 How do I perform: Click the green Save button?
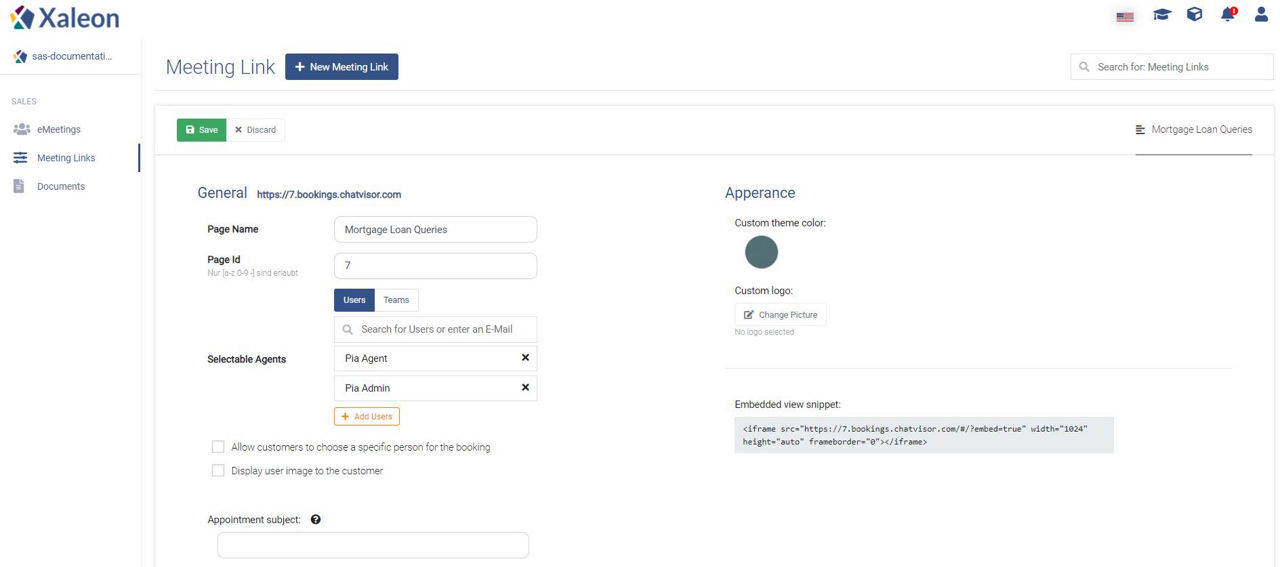pos(202,130)
